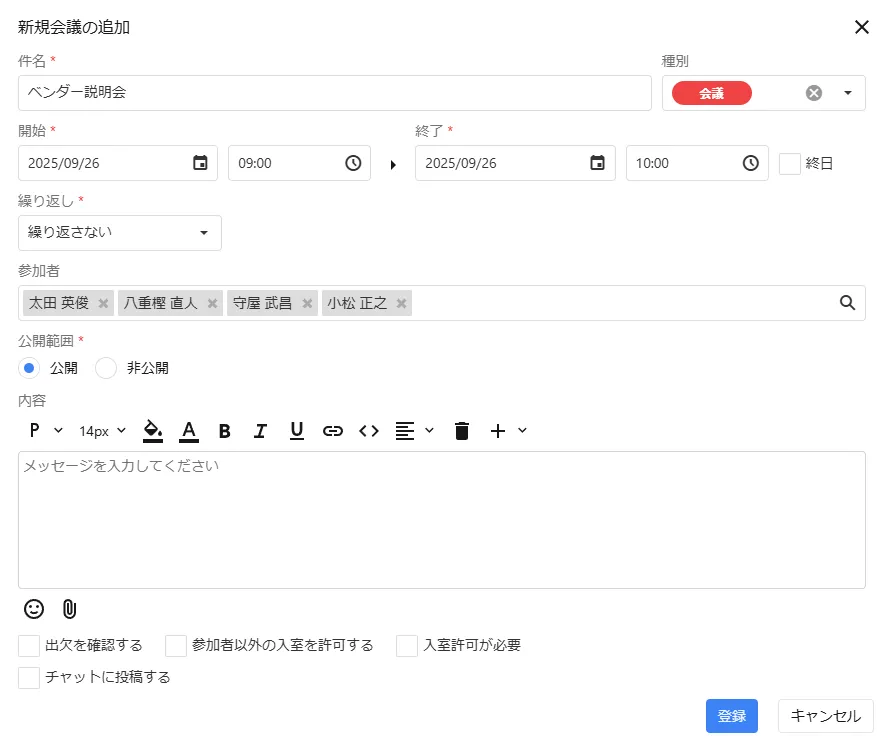Enable the 終日 (all-day) checkbox
This screenshot has width=889, height=750.
[x=788, y=163]
